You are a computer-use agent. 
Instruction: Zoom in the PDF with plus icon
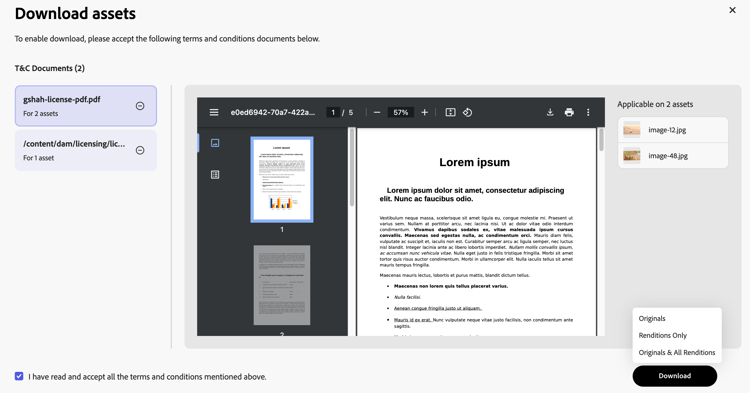(x=424, y=112)
